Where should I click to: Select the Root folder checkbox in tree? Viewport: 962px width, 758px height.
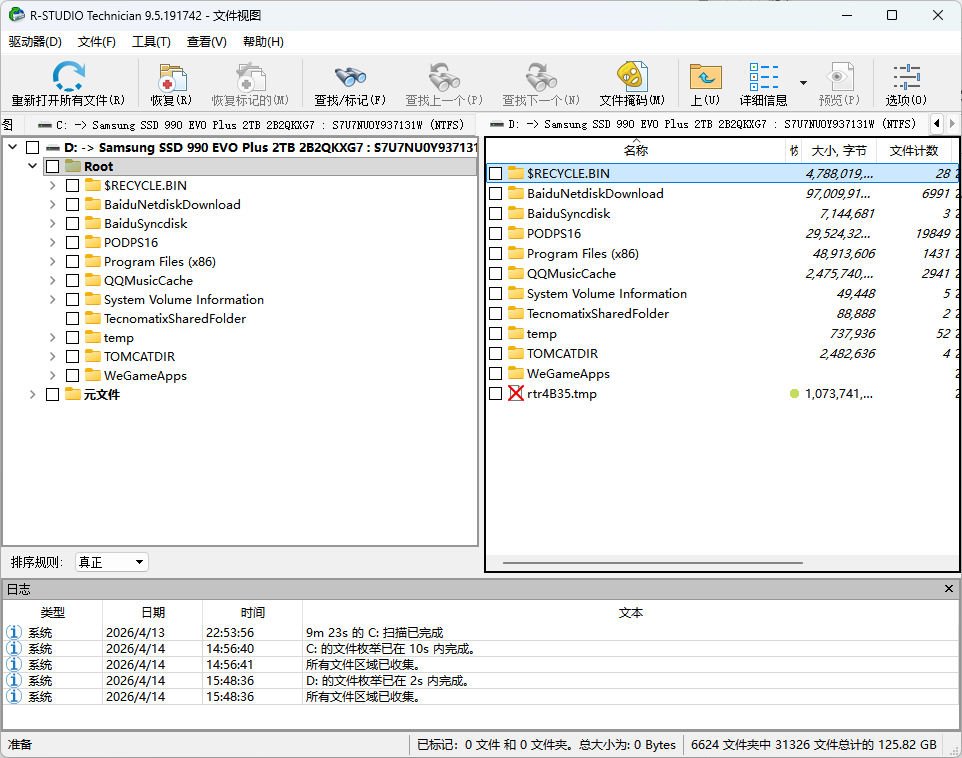[53, 165]
